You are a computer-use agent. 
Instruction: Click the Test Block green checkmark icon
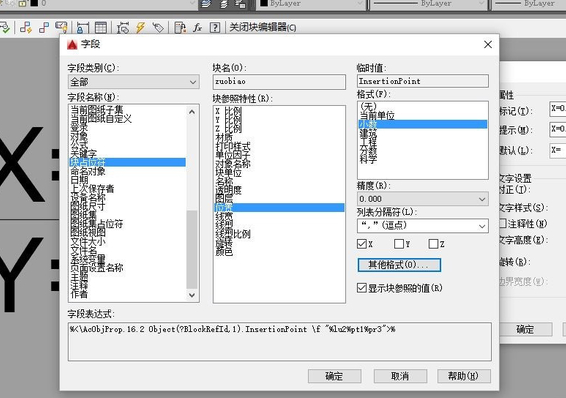(4, 28)
